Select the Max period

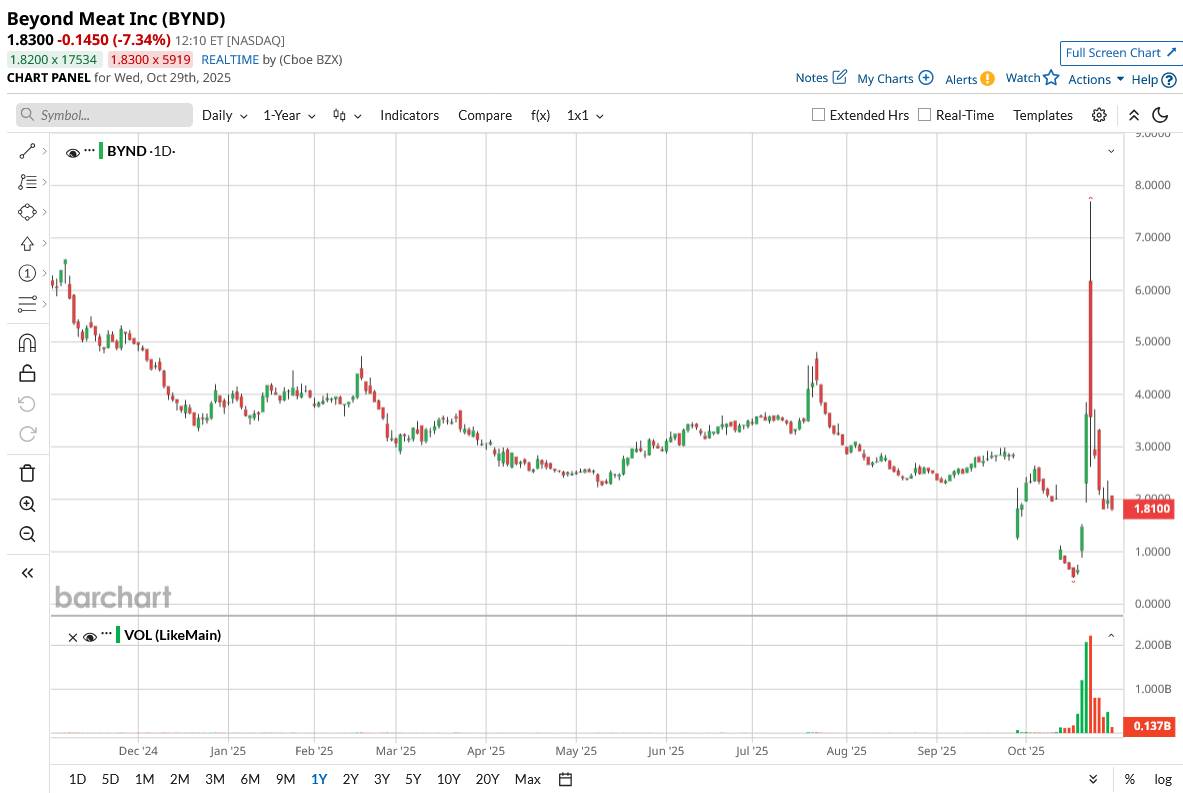(527, 779)
